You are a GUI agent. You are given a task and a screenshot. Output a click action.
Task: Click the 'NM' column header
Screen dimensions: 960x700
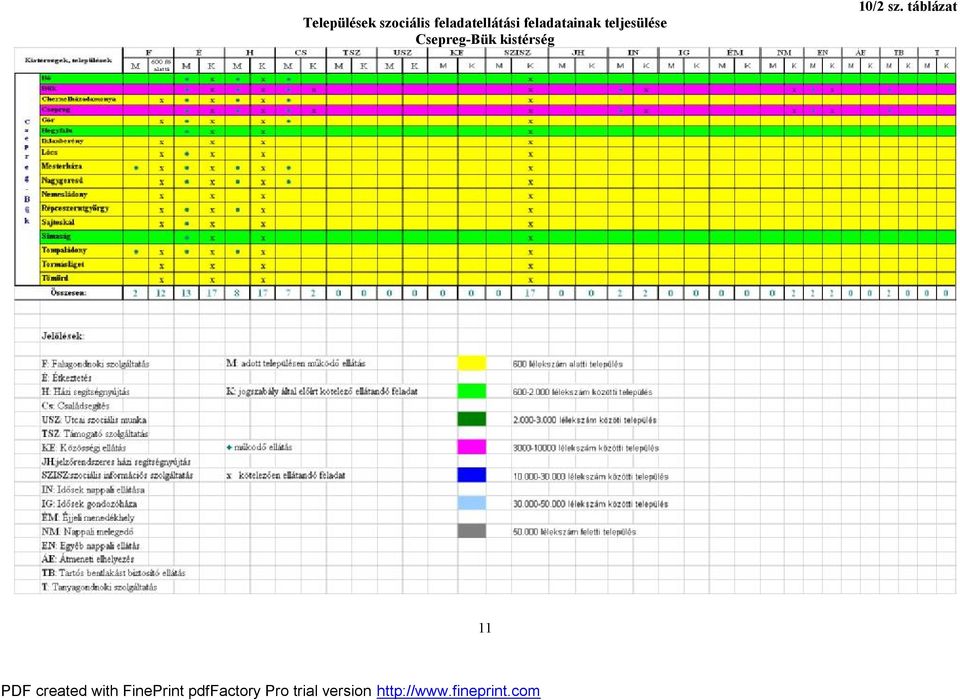(x=784, y=53)
